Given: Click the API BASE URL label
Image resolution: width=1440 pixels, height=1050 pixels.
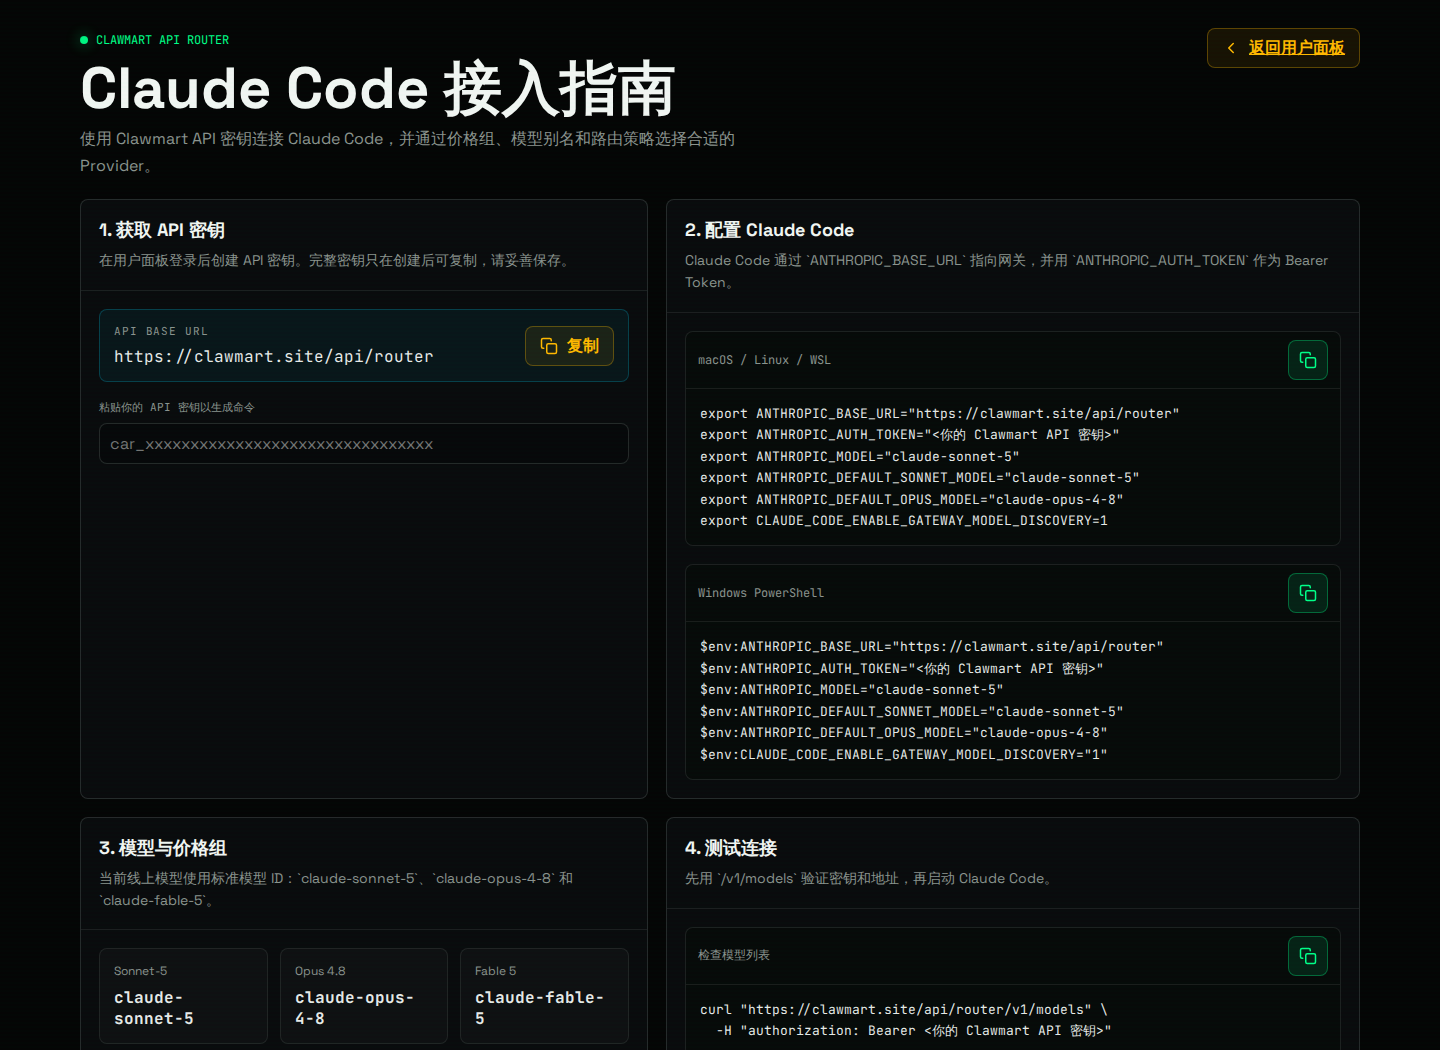Looking at the screenshot, I should [x=161, y=331].
